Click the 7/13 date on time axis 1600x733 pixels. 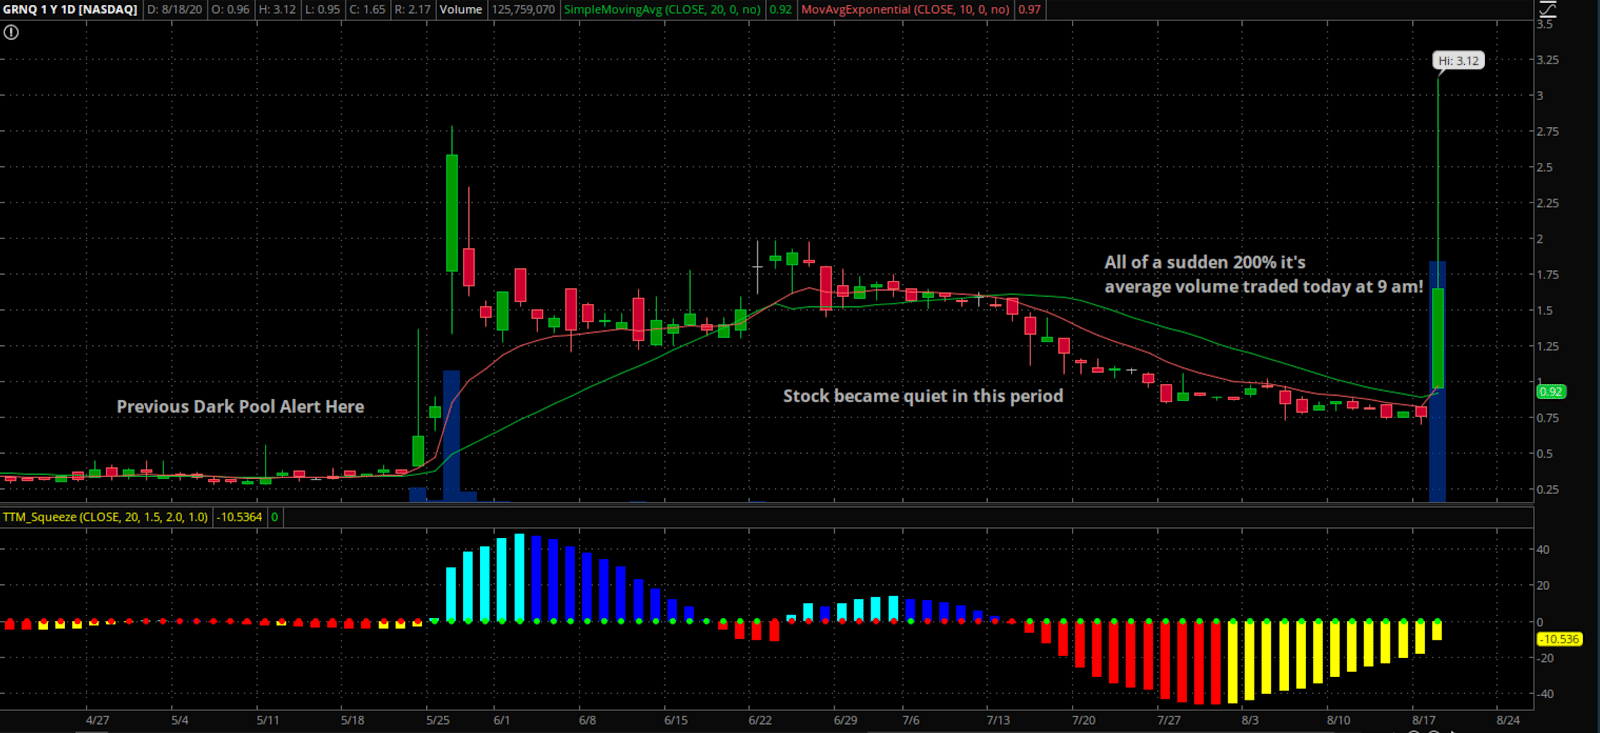pyautogui.click(x=998, y=720)
